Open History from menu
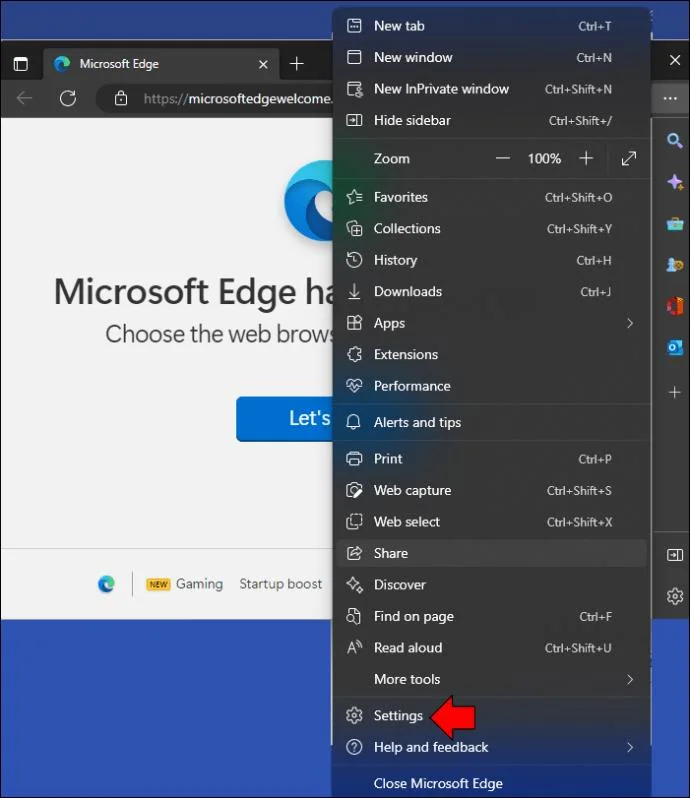690x798 pixels. coord(492,260)
